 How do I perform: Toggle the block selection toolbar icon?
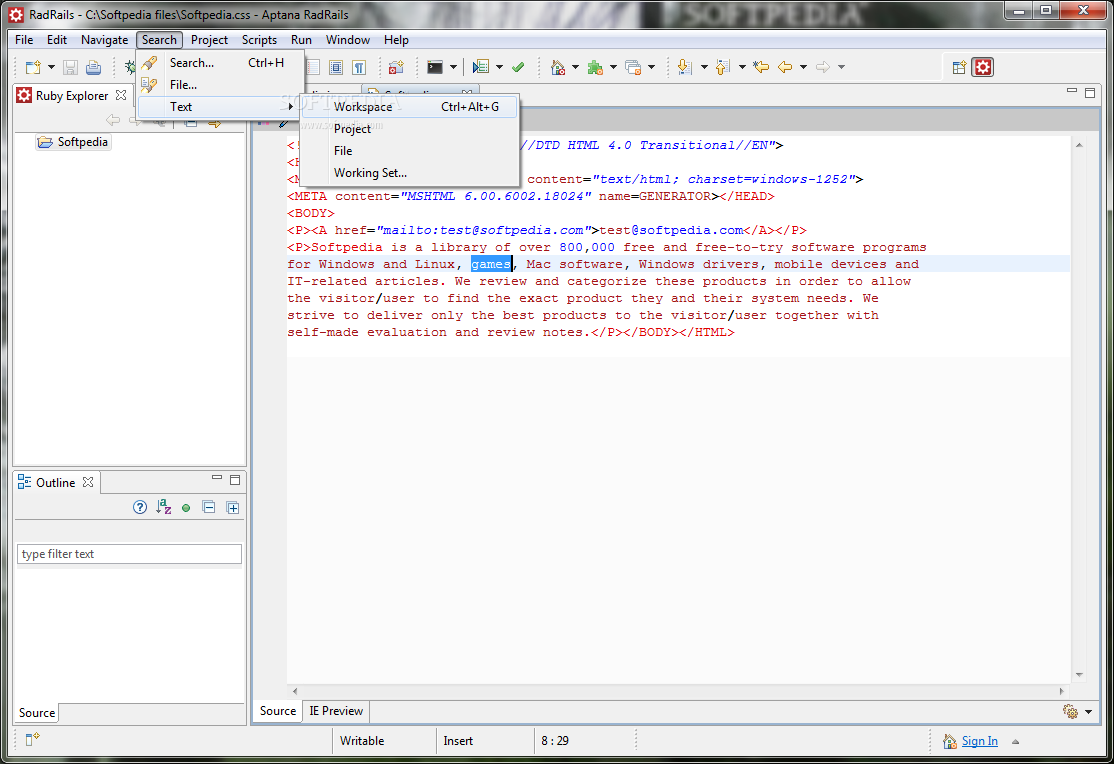pyautogui.click(x=336, y=68)
